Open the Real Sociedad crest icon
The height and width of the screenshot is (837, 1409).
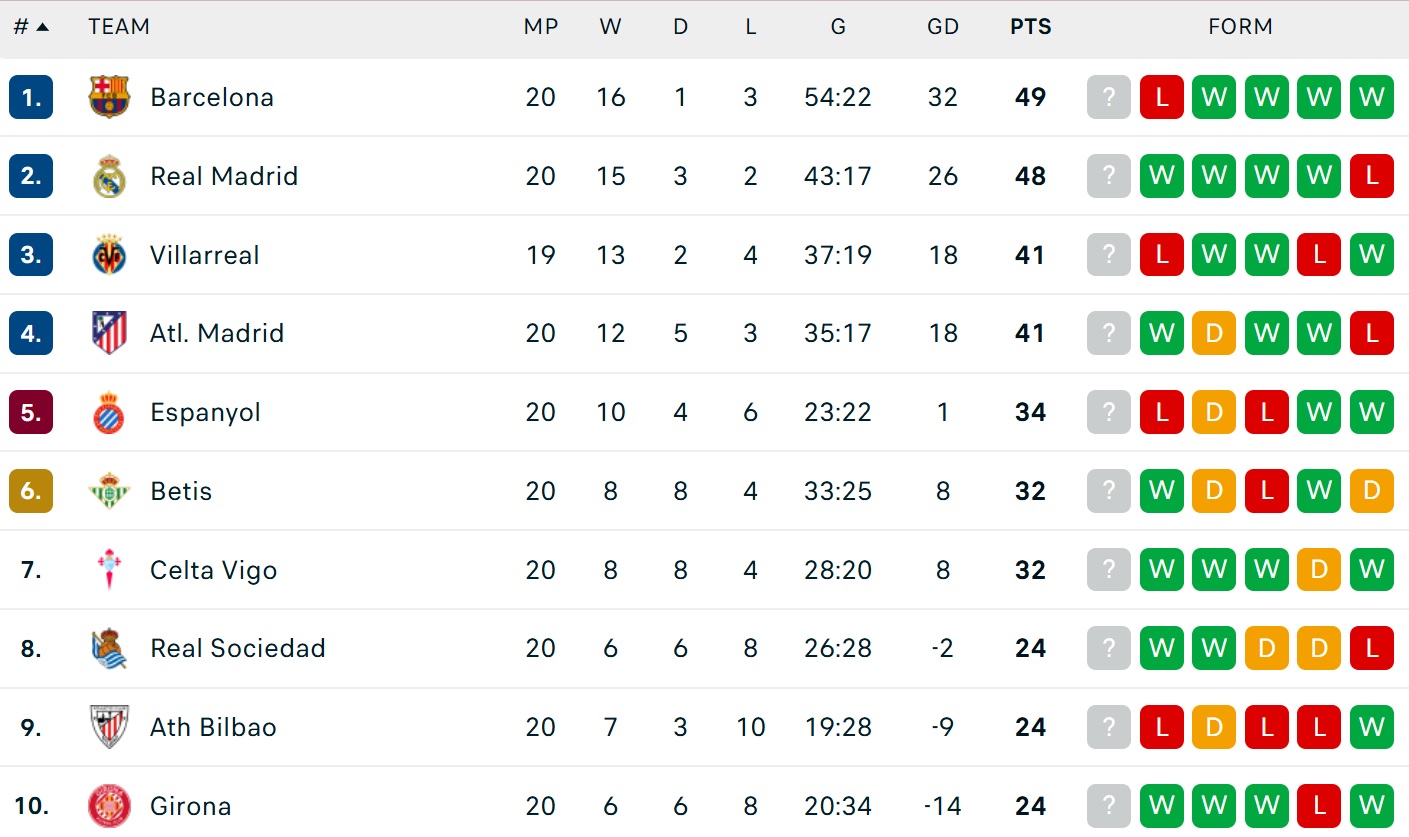tap(109, 649)
